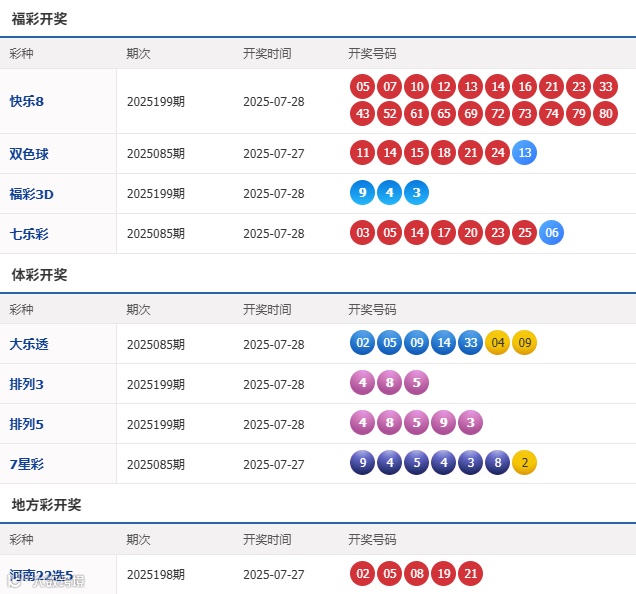Click date 2025-07-27 in 7星彩 row

pyautogui.click(x=274, y=464)
